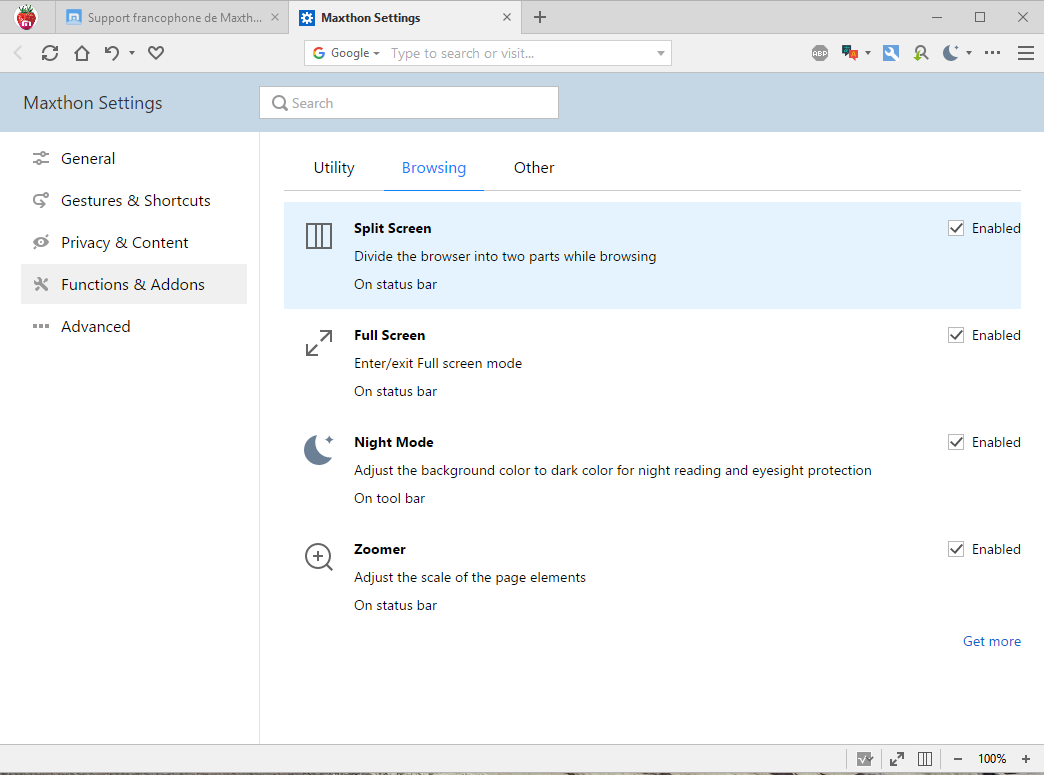Image resolution: width=1044 pixels, height=775 pixels.
Task: Click the translator toolbar icon
Action: coord(850,53)
